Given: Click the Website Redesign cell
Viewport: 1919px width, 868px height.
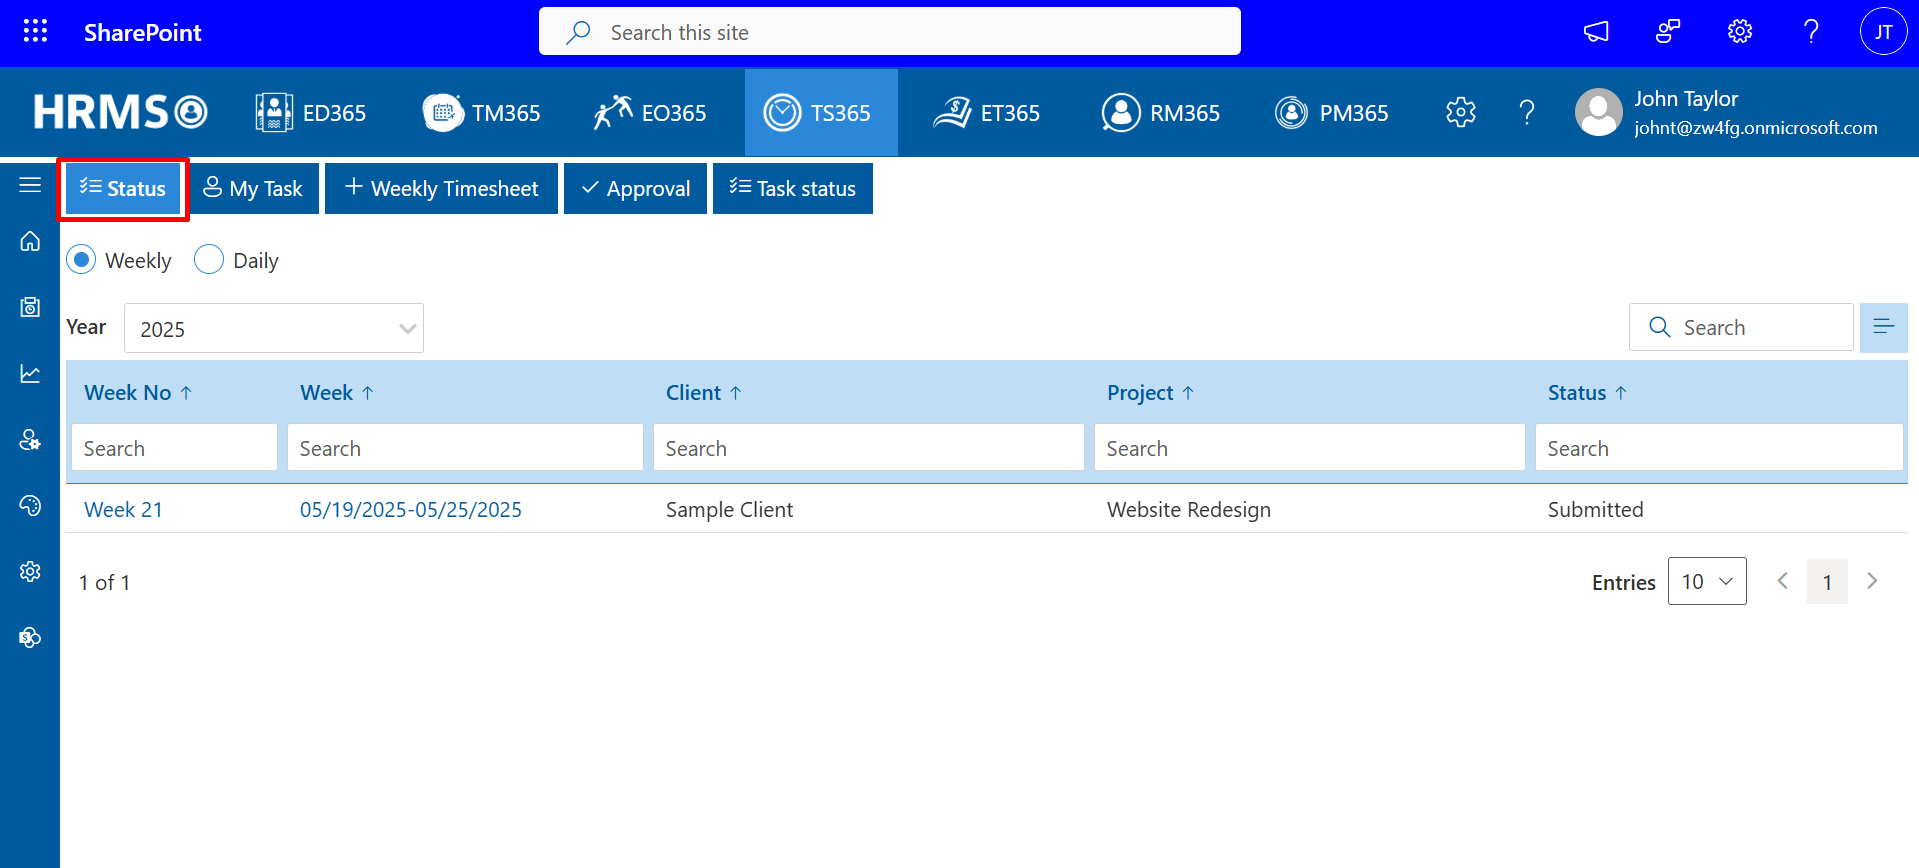Looking at the screenshot, I should click(1189, 510).
